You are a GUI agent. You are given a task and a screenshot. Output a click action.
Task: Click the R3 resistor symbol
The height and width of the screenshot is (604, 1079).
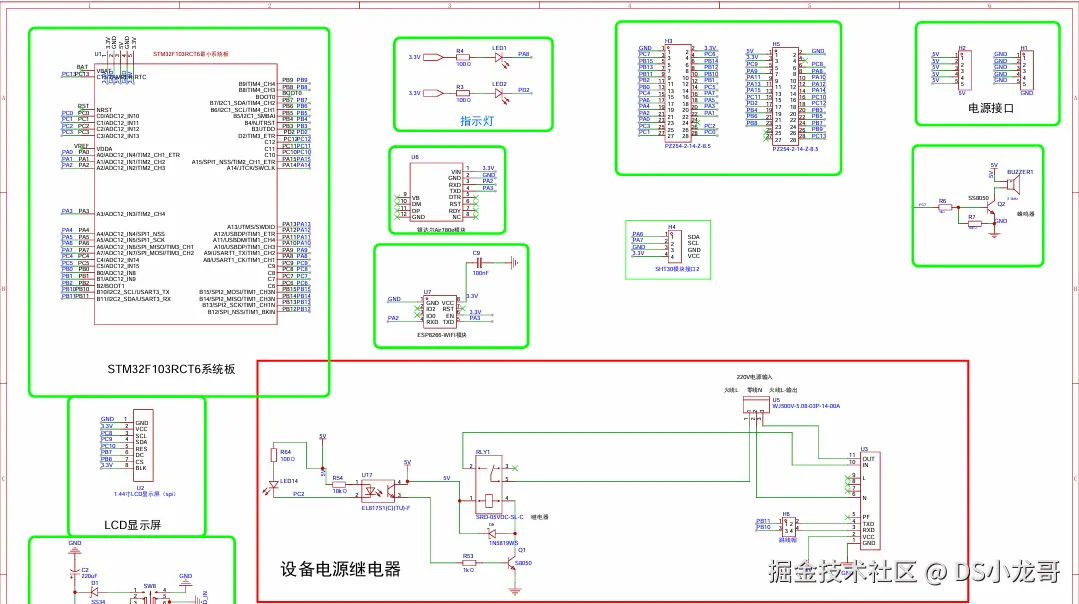[462, 94]
